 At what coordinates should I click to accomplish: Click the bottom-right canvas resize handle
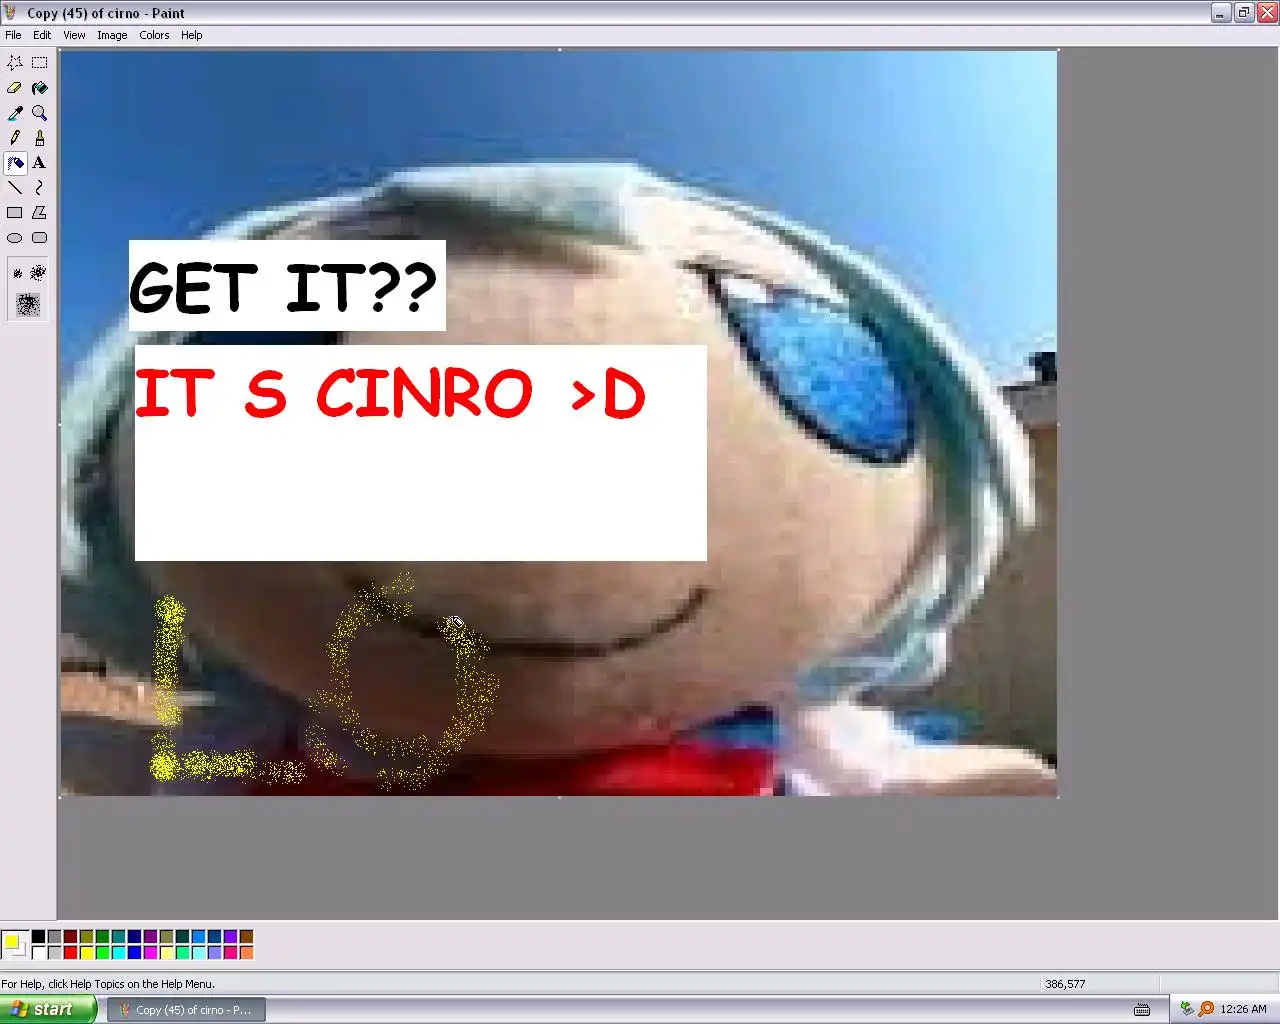[1058, 797]
